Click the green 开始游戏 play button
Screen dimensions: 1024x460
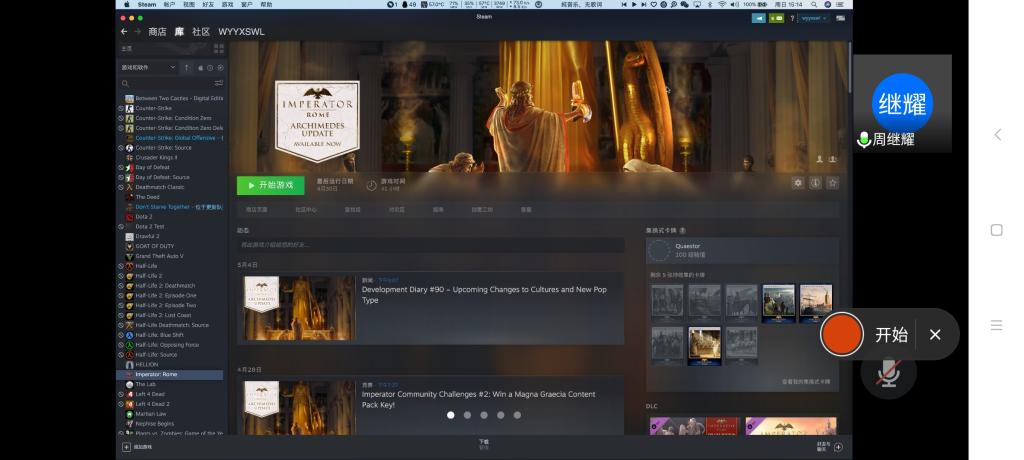[270, 185]
